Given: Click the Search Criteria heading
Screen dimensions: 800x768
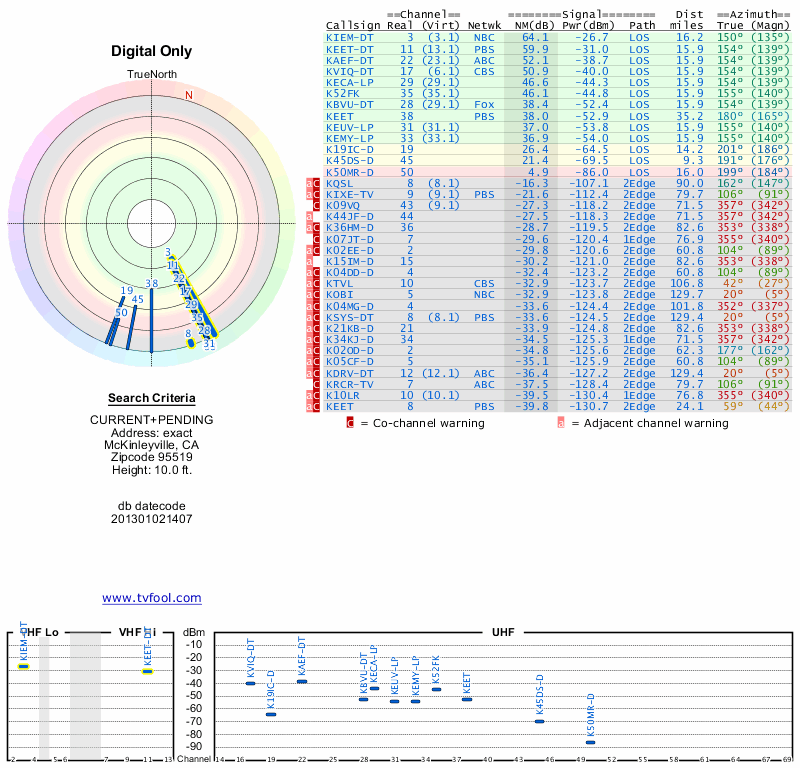Looking at the screenshot, I should [x=151, y=398].
